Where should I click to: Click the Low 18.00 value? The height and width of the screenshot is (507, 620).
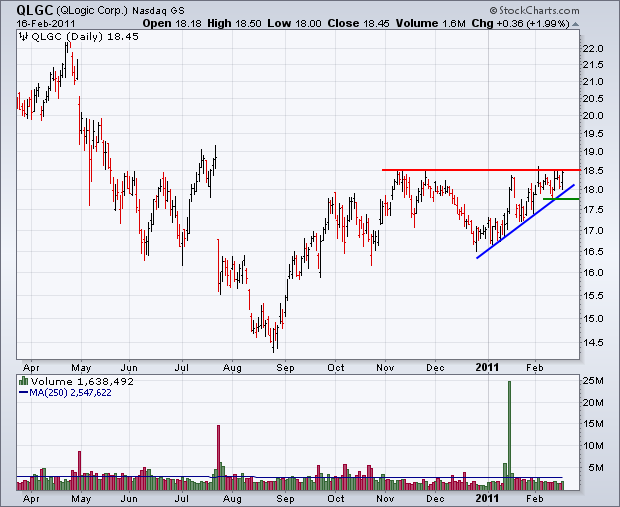[x=294, y=23]
